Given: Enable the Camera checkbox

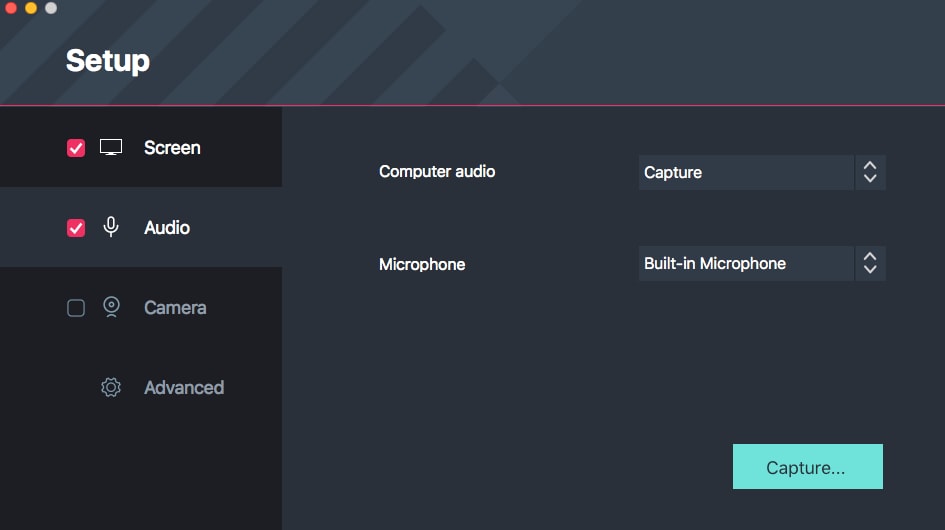Looking at the screenshot, I should tap(76, 308).
